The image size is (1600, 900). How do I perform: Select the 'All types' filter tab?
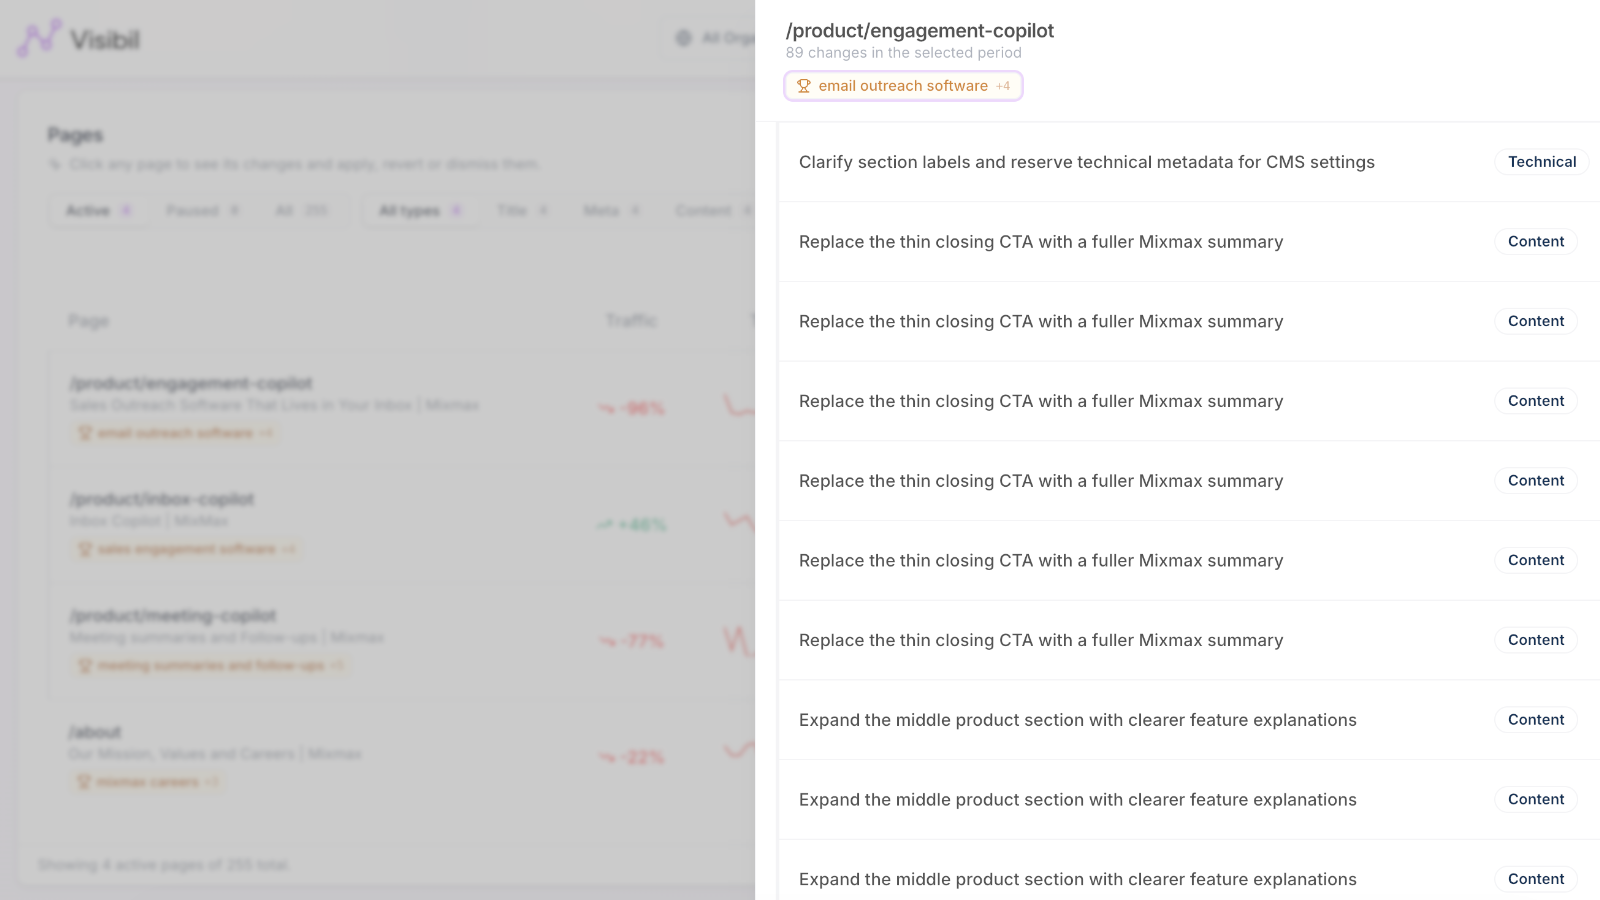420,210
